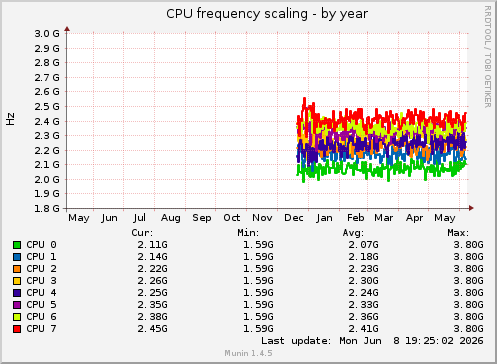Click CPU 5 current value '2.35G'

click(153, 305)
